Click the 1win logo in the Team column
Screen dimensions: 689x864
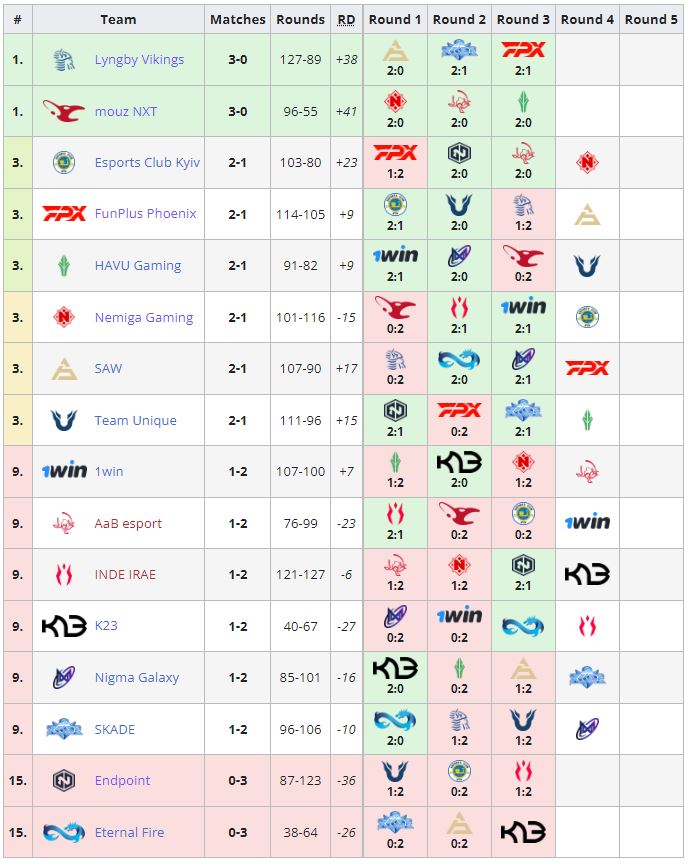[x=64, y=472]
